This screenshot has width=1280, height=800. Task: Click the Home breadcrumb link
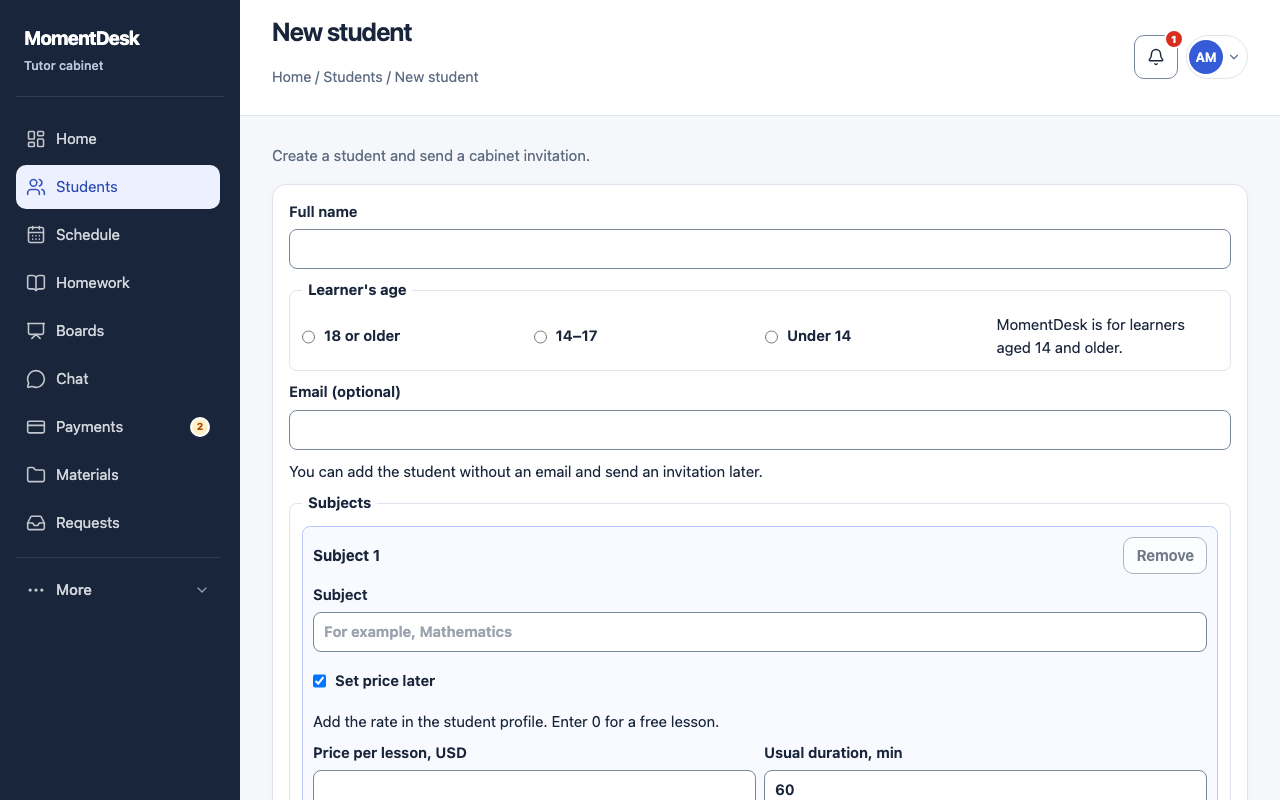coord(291,77)
